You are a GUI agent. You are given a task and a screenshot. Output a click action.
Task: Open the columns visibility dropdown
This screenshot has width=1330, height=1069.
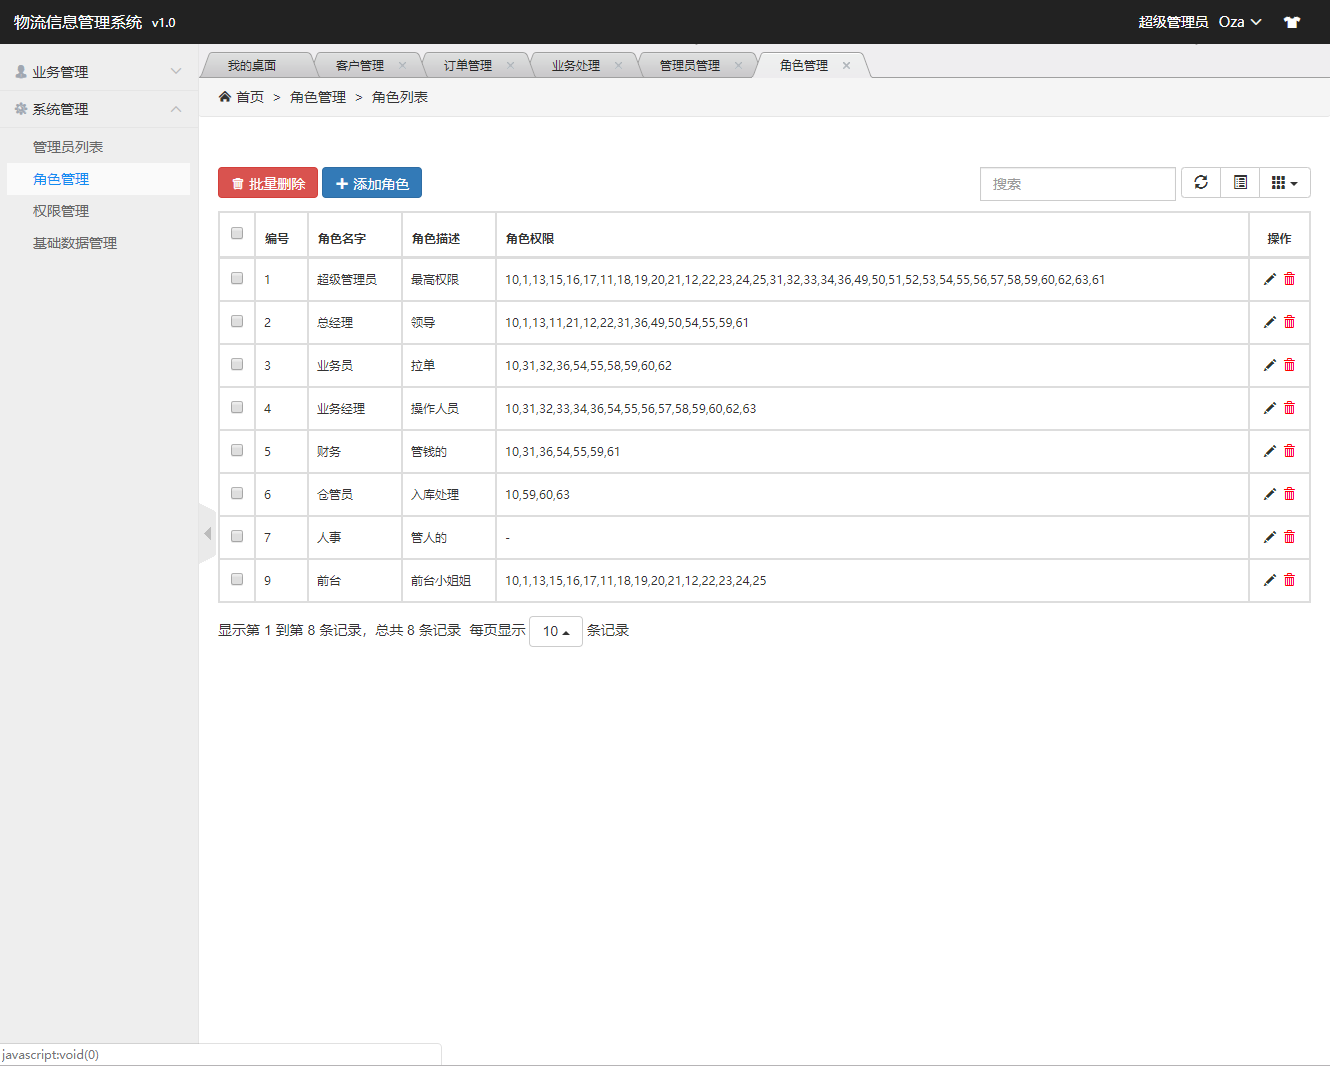[x=1284, y=183]
